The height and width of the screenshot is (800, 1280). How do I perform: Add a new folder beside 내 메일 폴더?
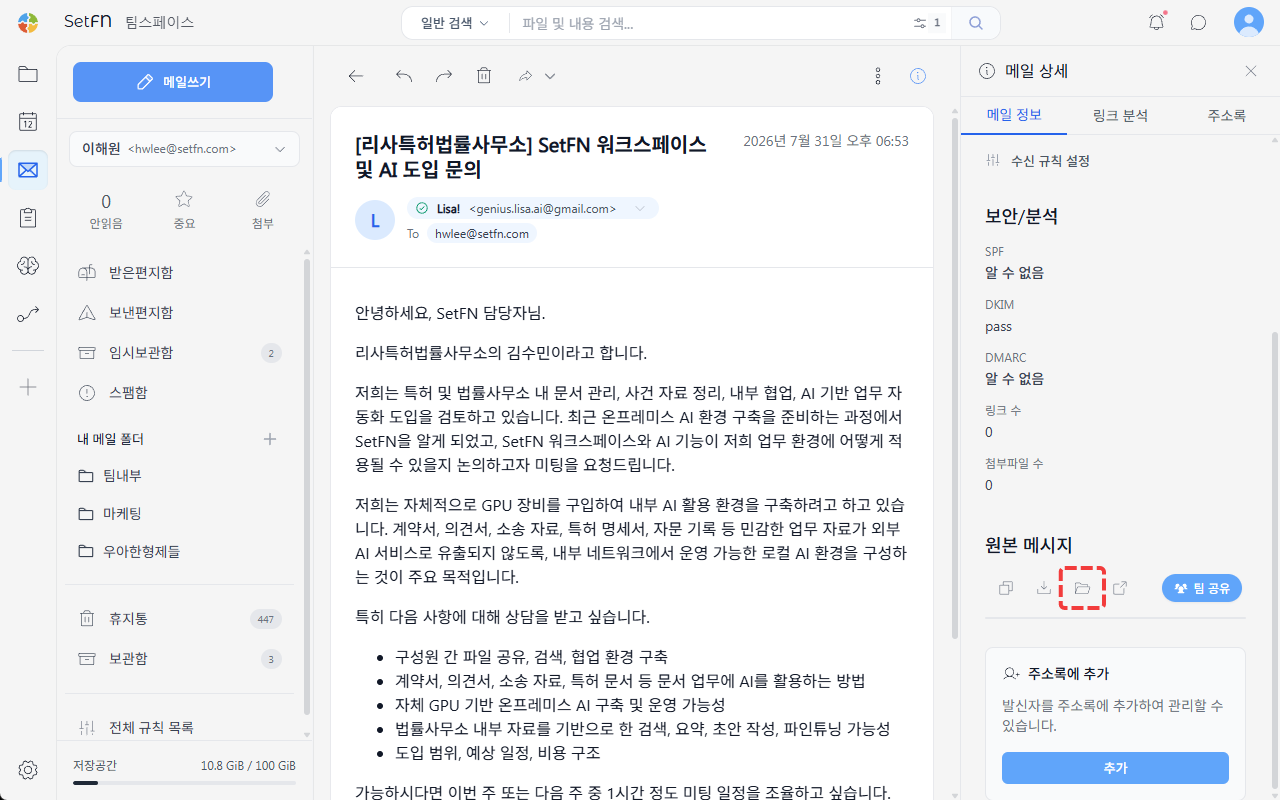[x=269, y=439]
